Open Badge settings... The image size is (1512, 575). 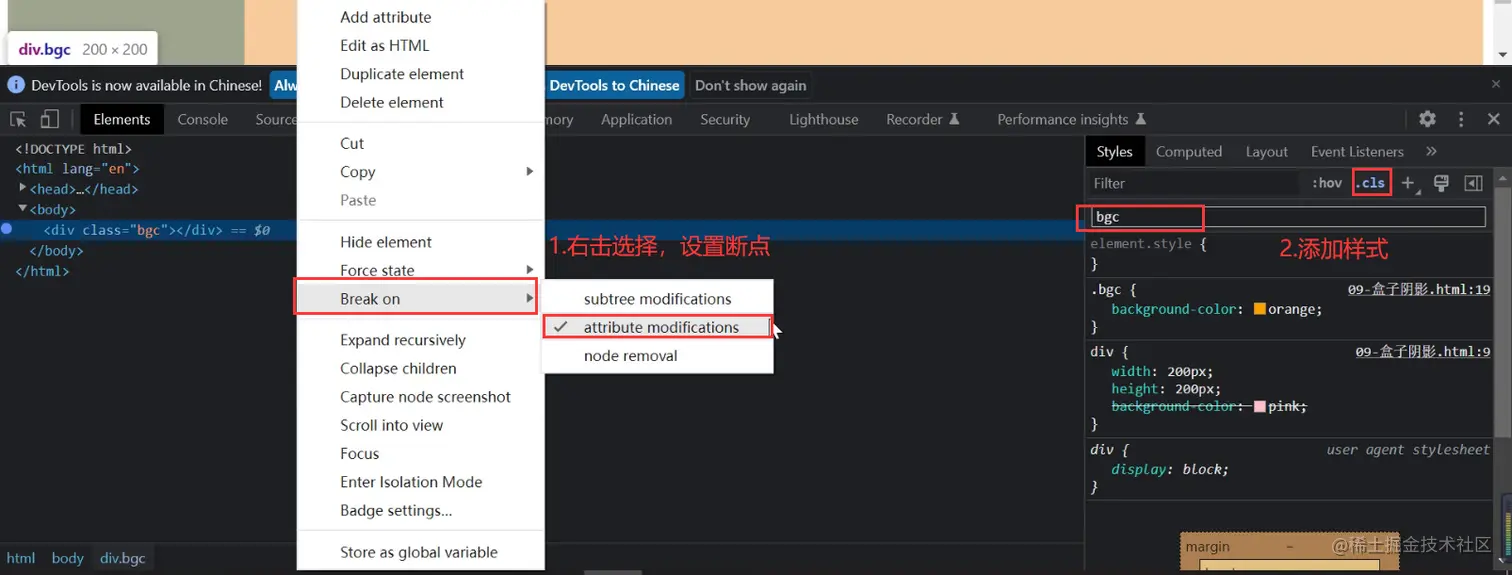(x=421, y=510)
